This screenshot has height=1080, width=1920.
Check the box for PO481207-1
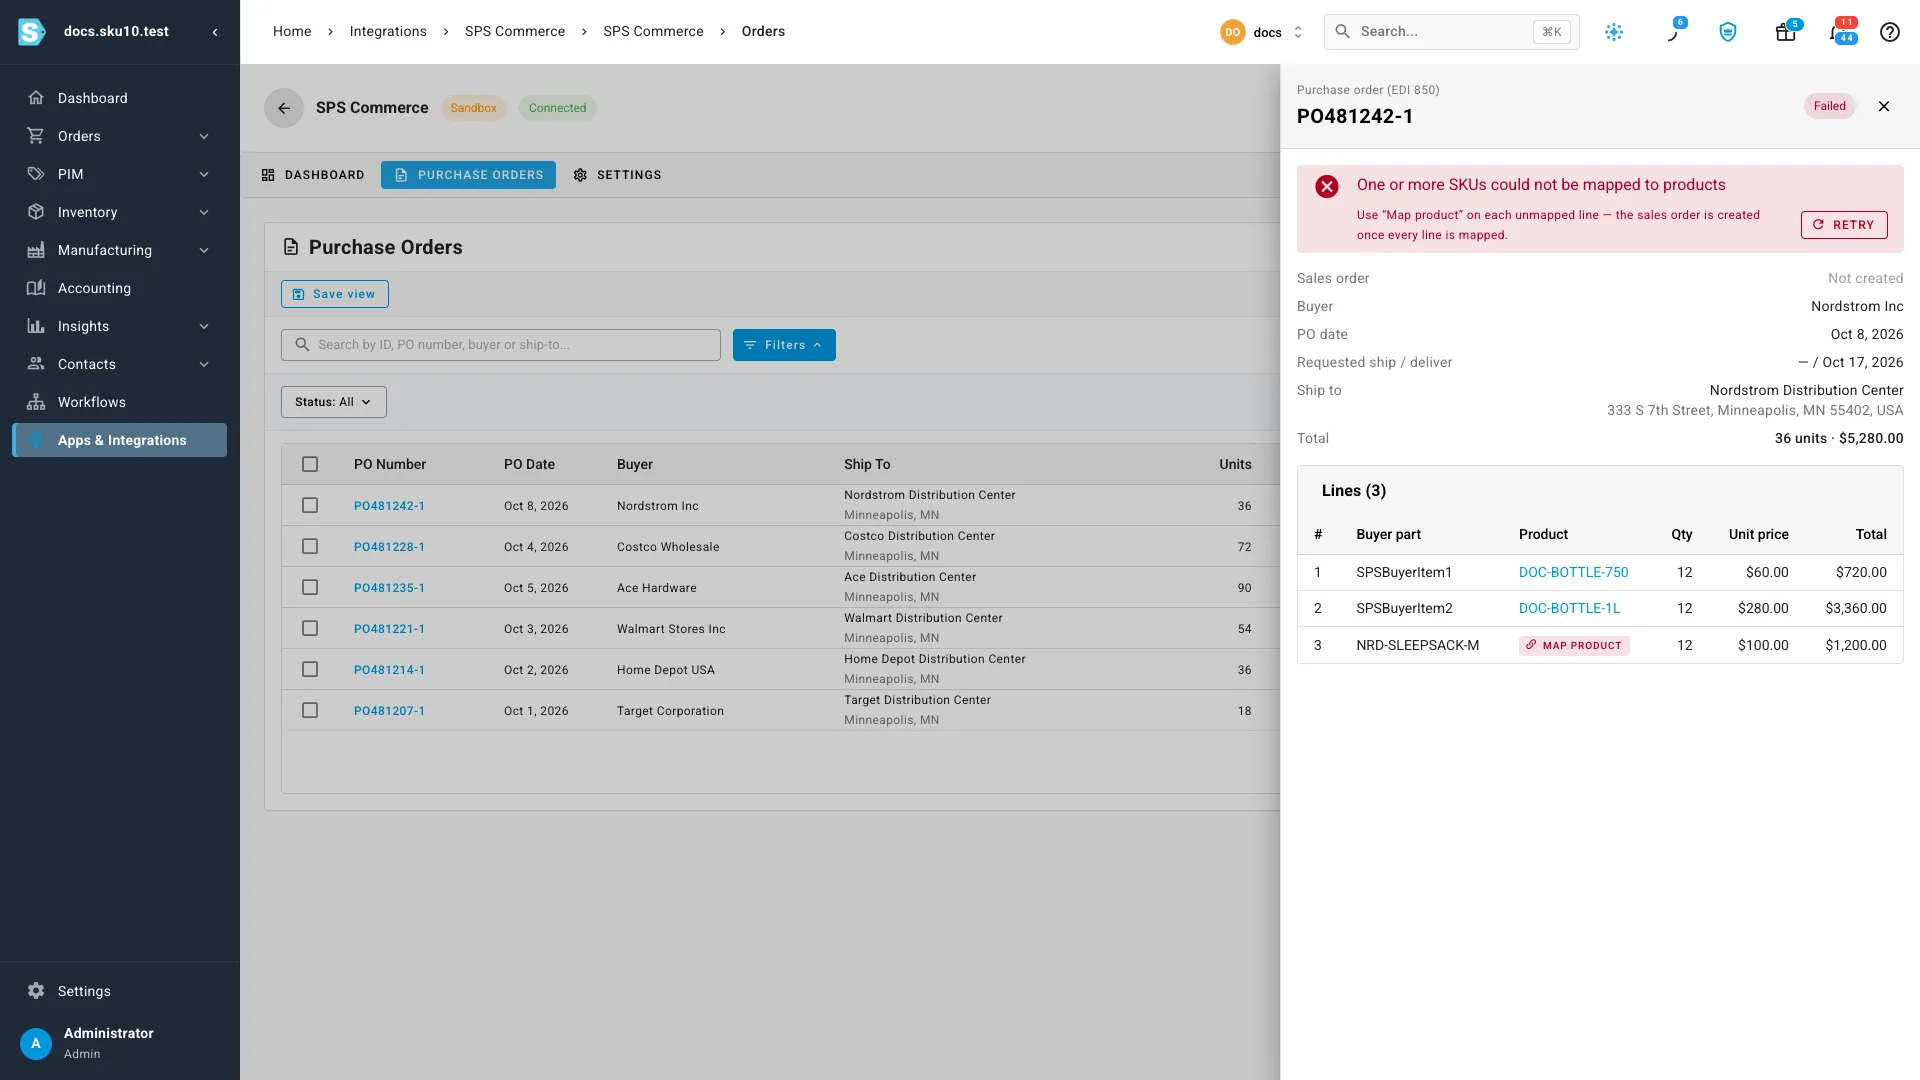click(310, 710)
